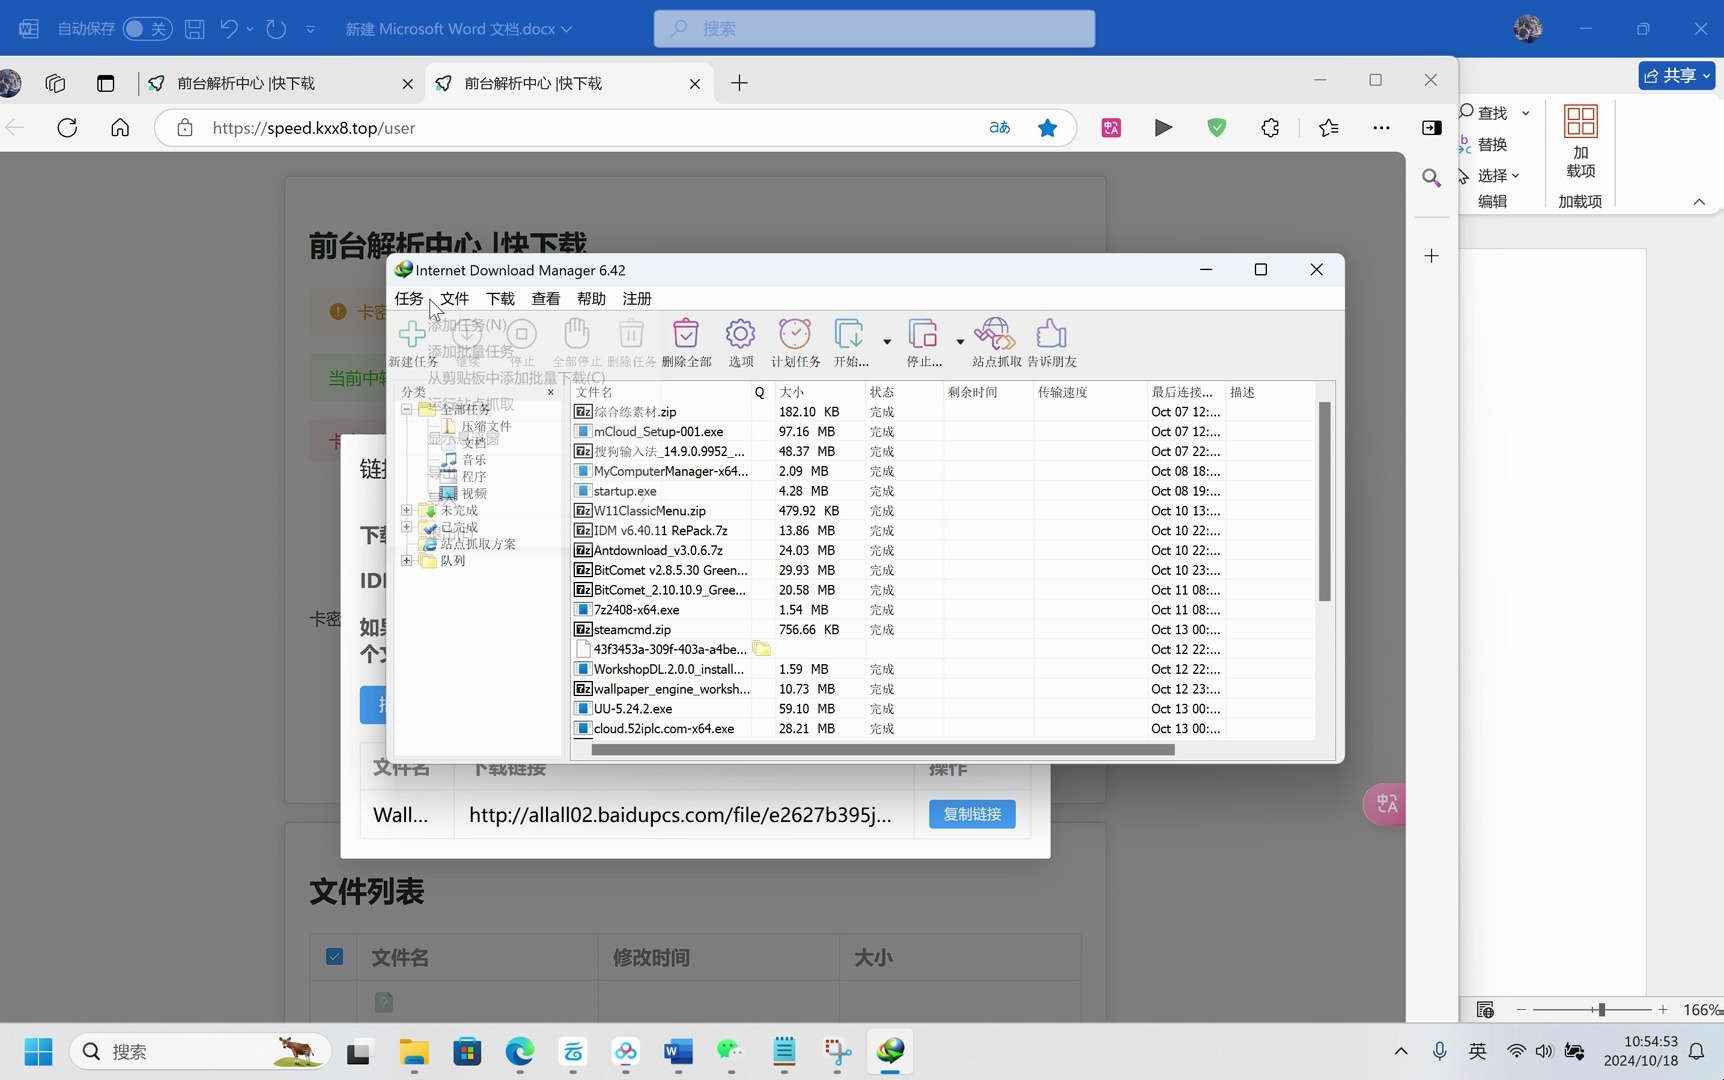Toggle the 文件名 header checkbox in 文件列表
The image size is (1724, 1080).
[x=335, y=957]
